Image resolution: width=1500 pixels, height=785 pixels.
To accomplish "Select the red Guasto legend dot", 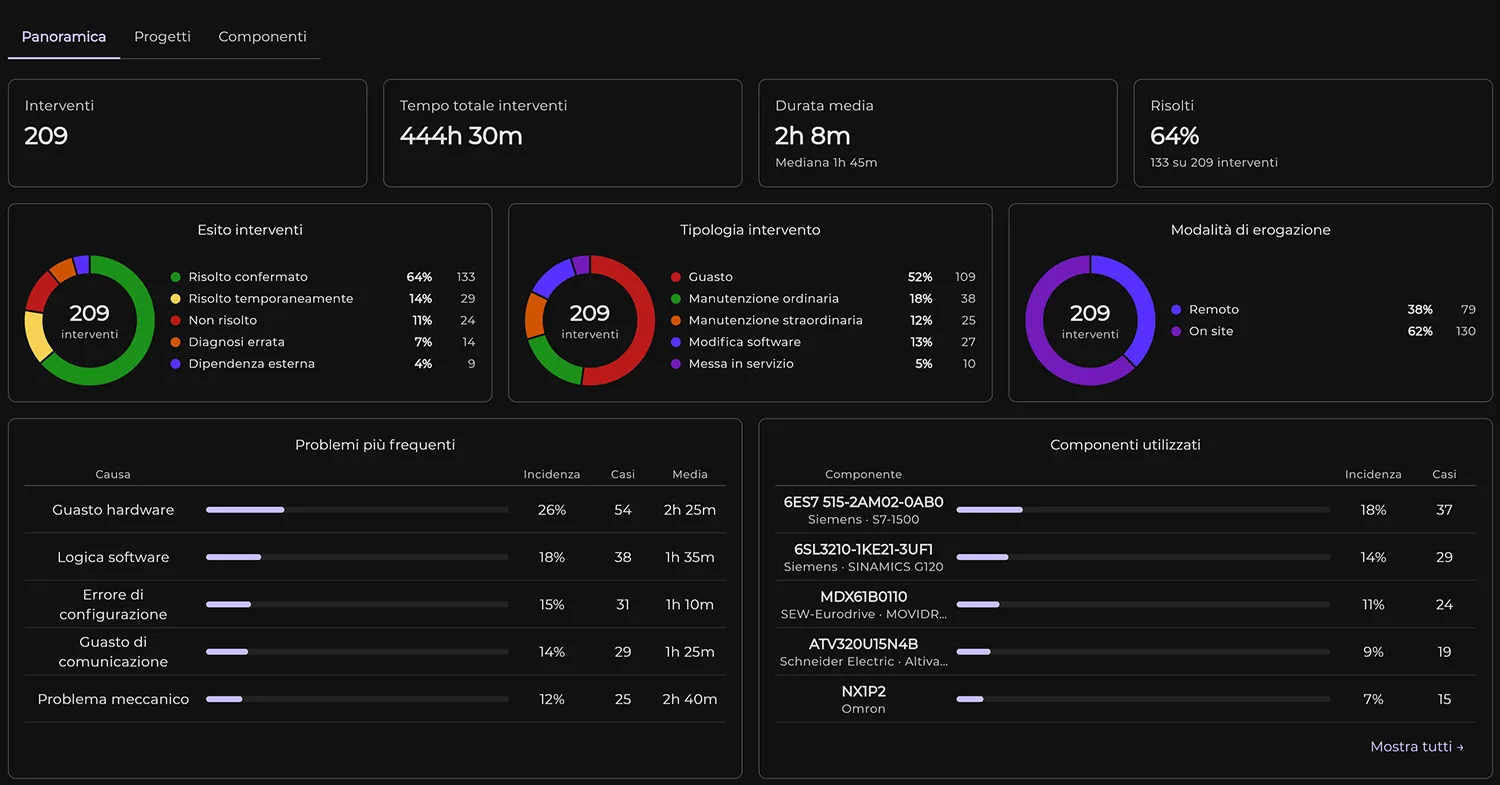I will click(x=676, y=277).
